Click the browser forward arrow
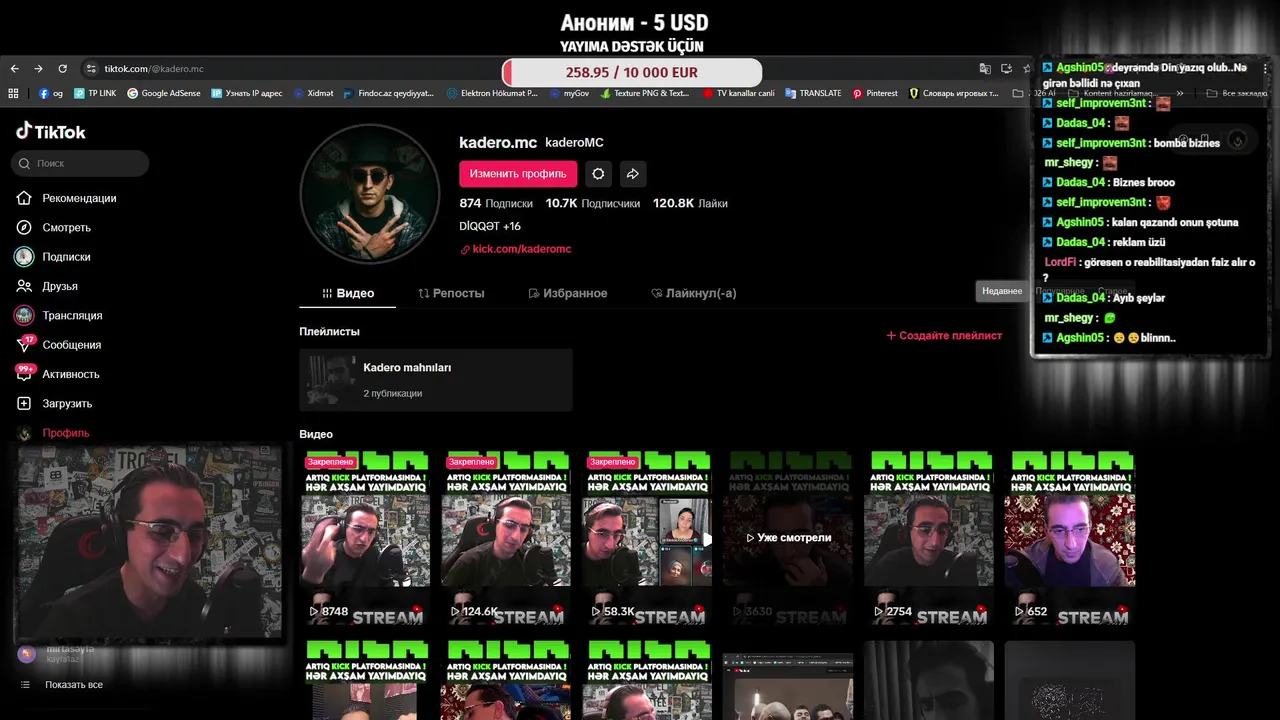Screen dimensions: 1280x720 click(38, 69)
